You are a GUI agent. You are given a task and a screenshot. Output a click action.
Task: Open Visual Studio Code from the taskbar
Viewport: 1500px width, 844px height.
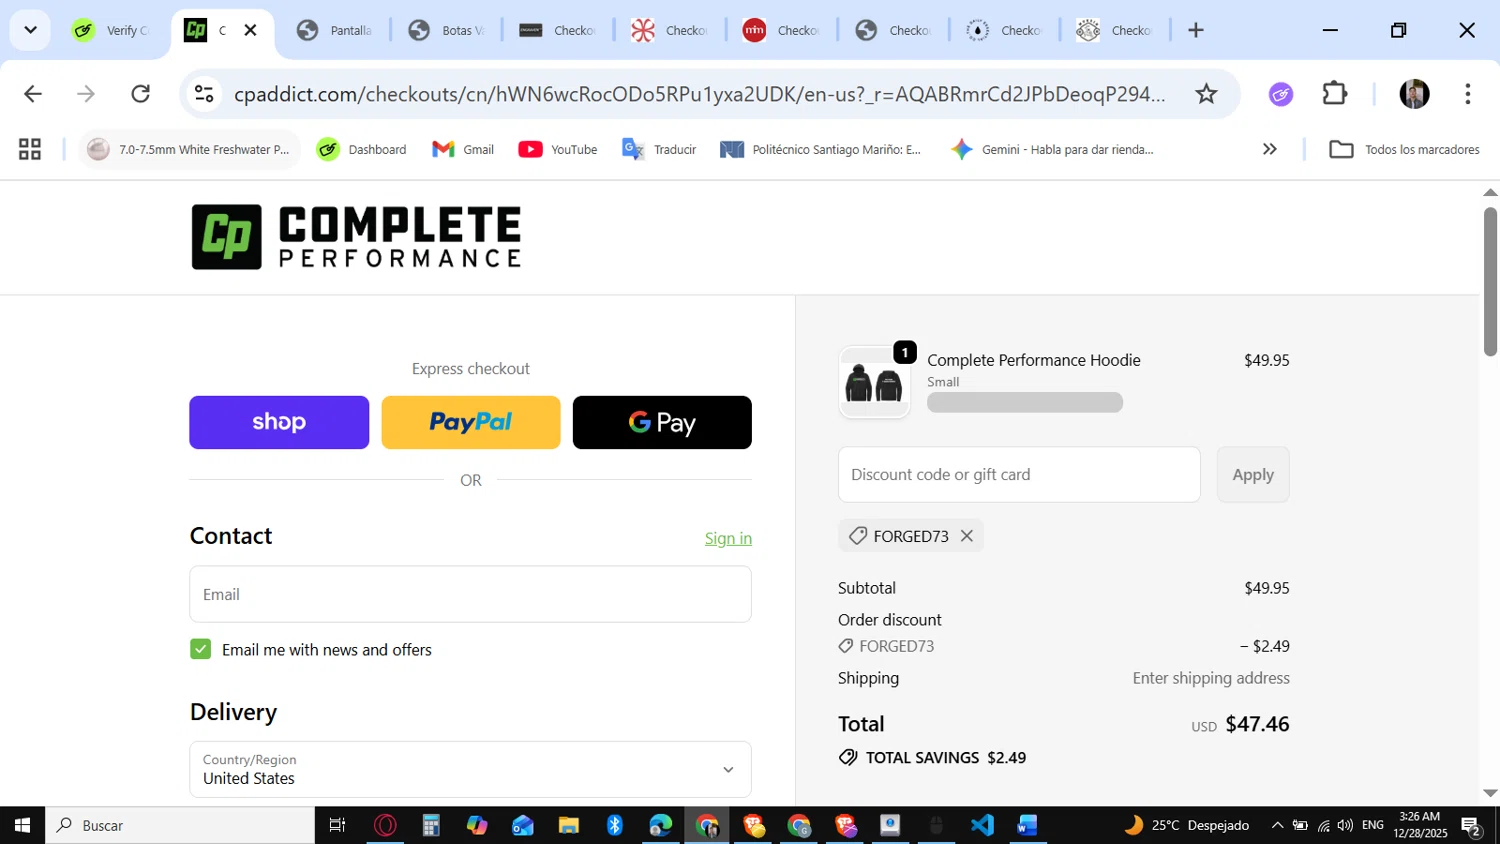[x=982, y=825]
